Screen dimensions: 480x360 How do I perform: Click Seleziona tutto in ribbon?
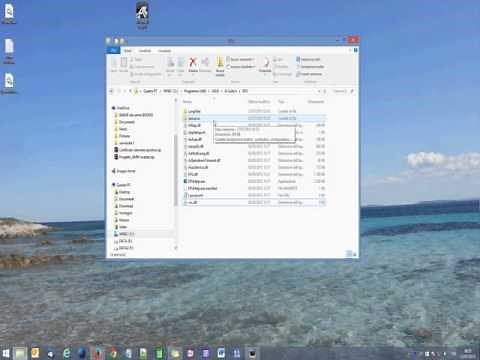pos(308,59)
